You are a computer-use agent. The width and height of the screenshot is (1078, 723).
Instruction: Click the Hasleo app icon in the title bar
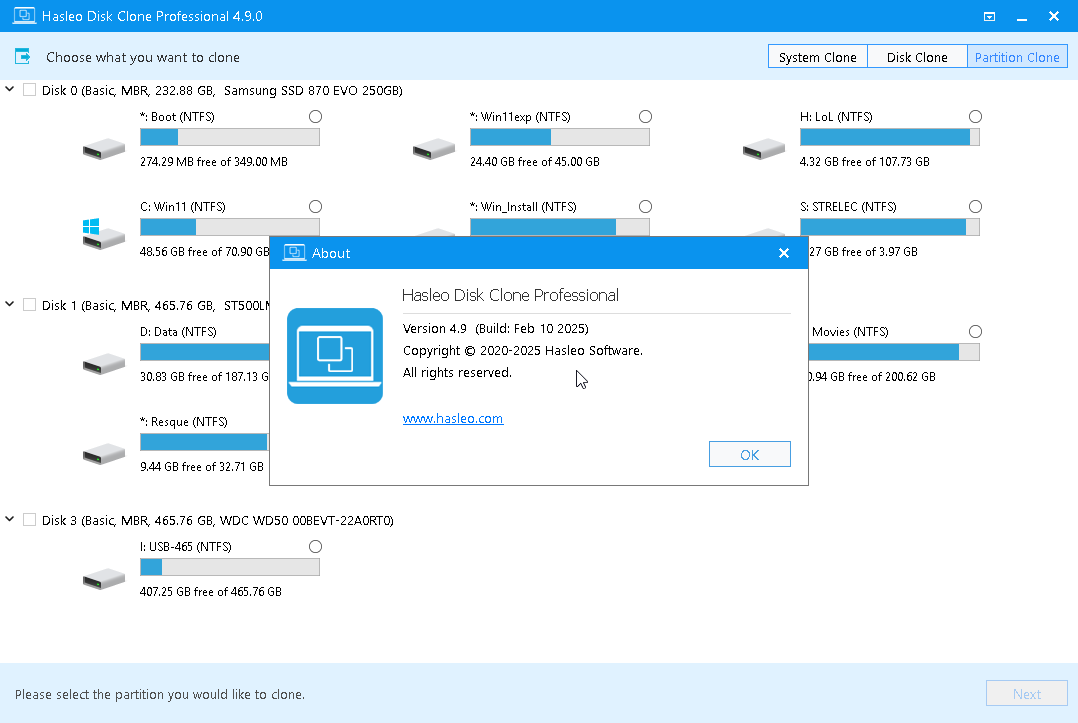(x=24, y=15)
